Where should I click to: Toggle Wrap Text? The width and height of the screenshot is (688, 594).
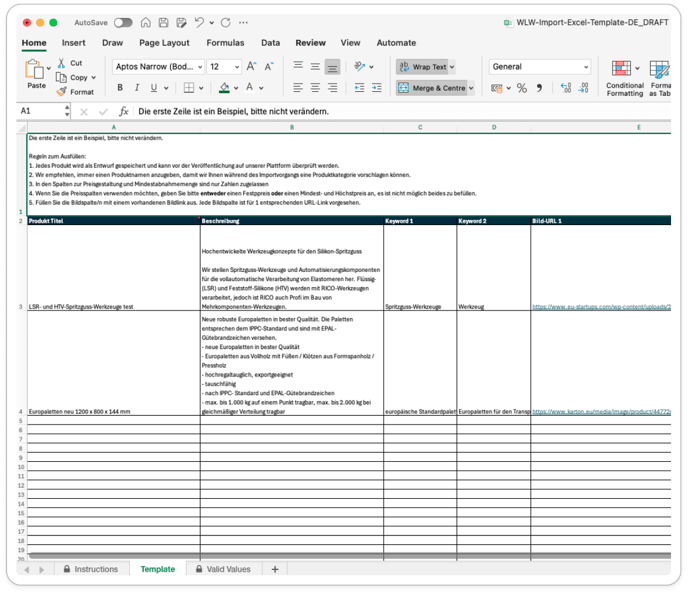coord(423,67)
